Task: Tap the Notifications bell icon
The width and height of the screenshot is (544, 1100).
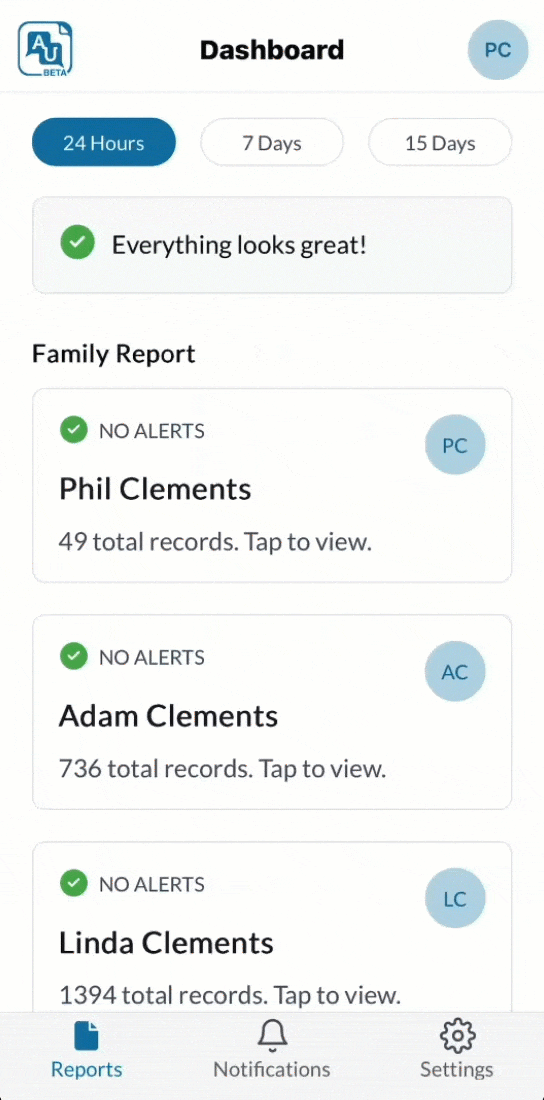Action: (272, 1036)
